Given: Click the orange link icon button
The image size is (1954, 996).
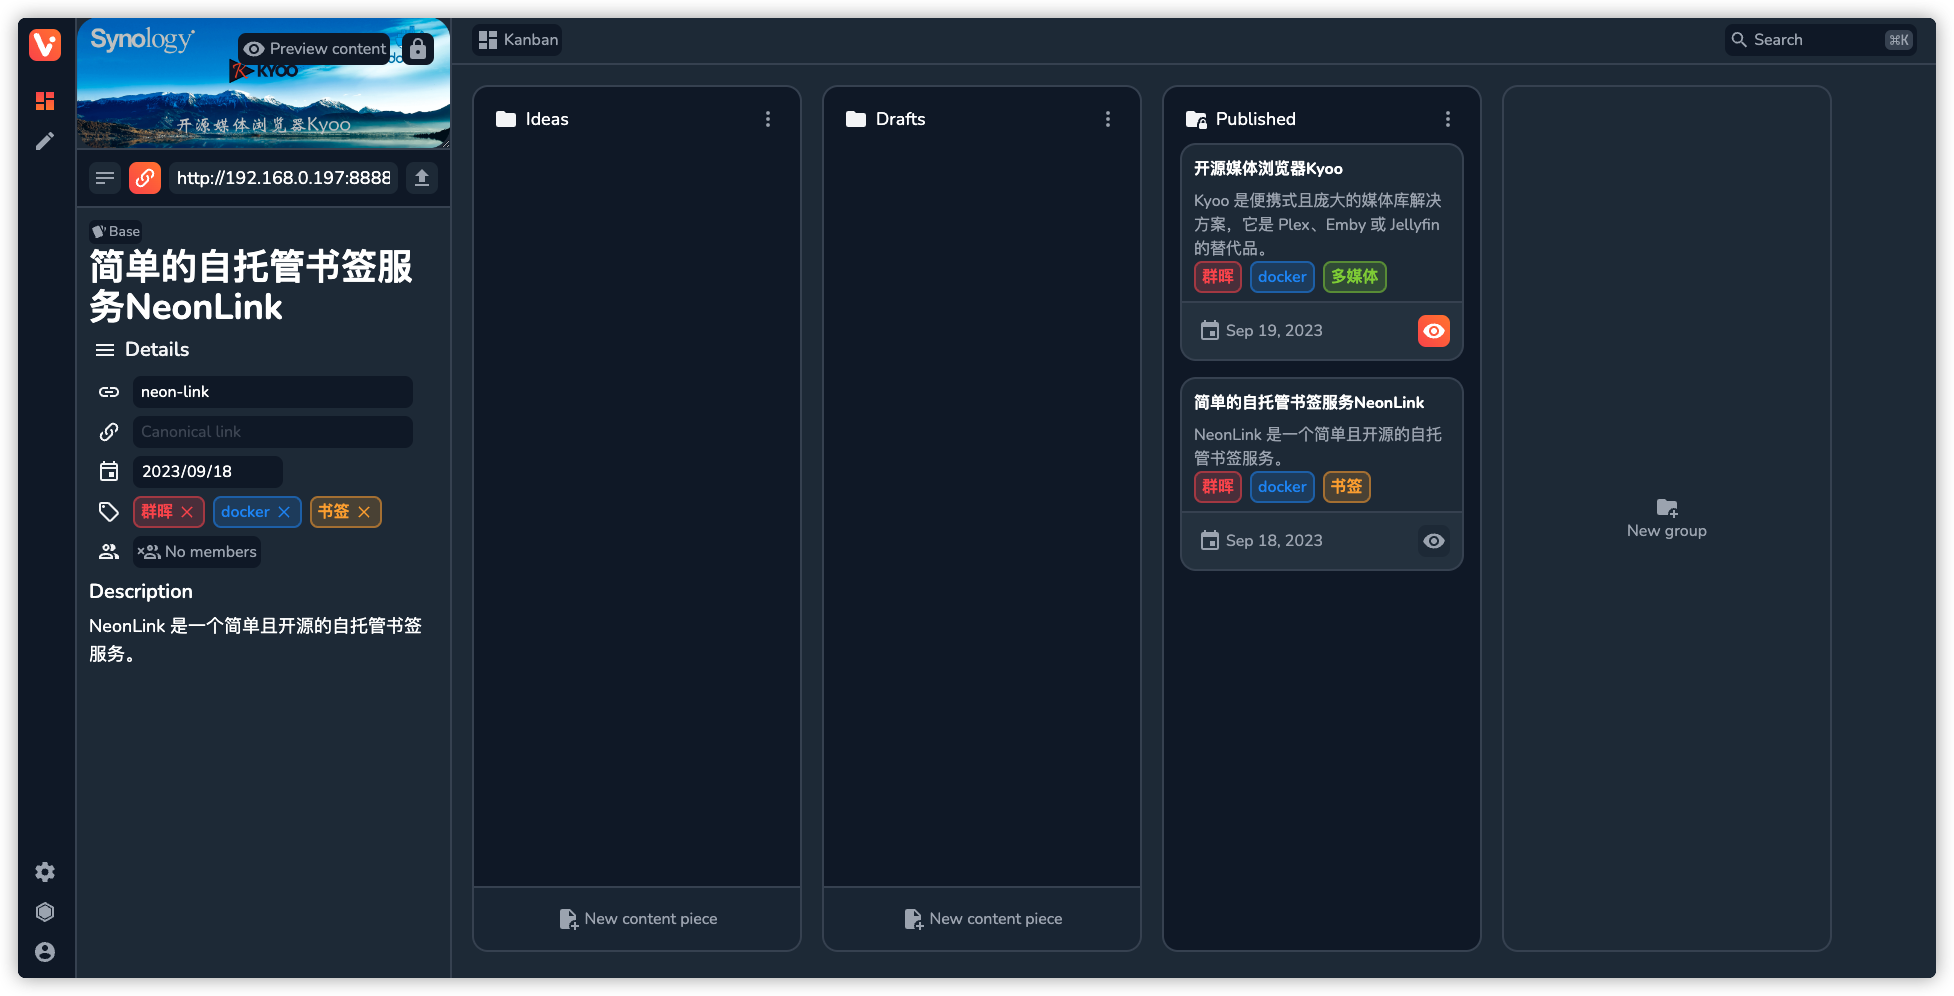Looking at the screenshot, I should coord(145,178).
